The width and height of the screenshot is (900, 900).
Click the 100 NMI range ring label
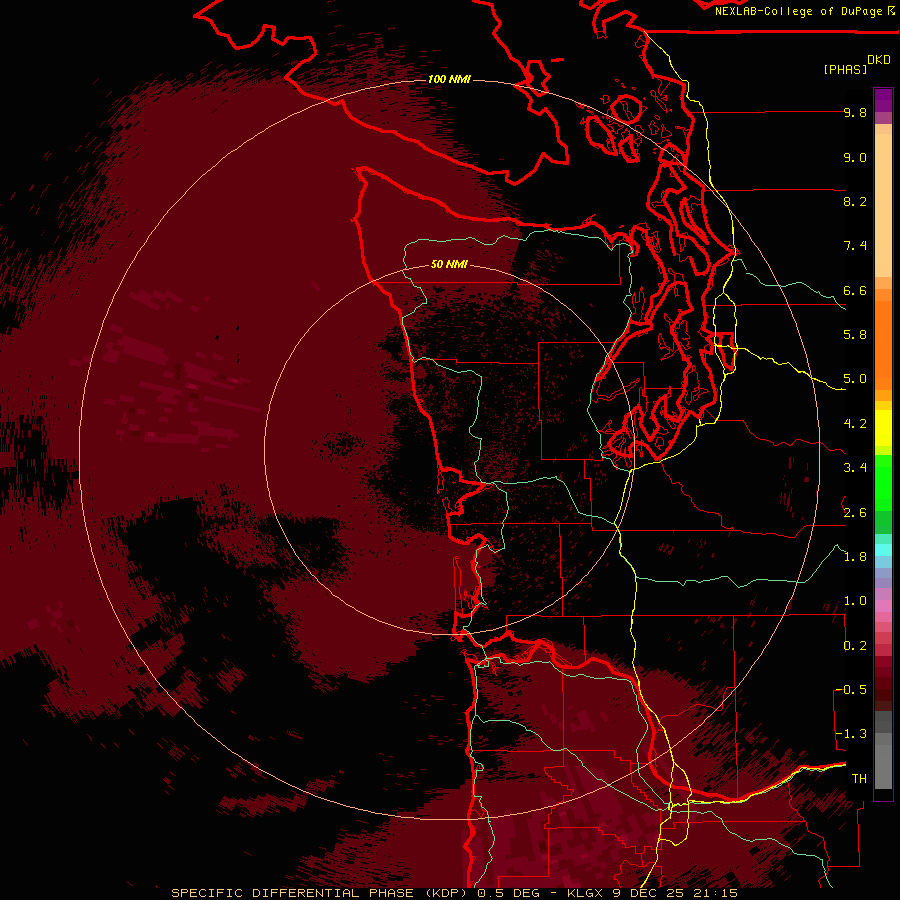(x=449, y=79)
